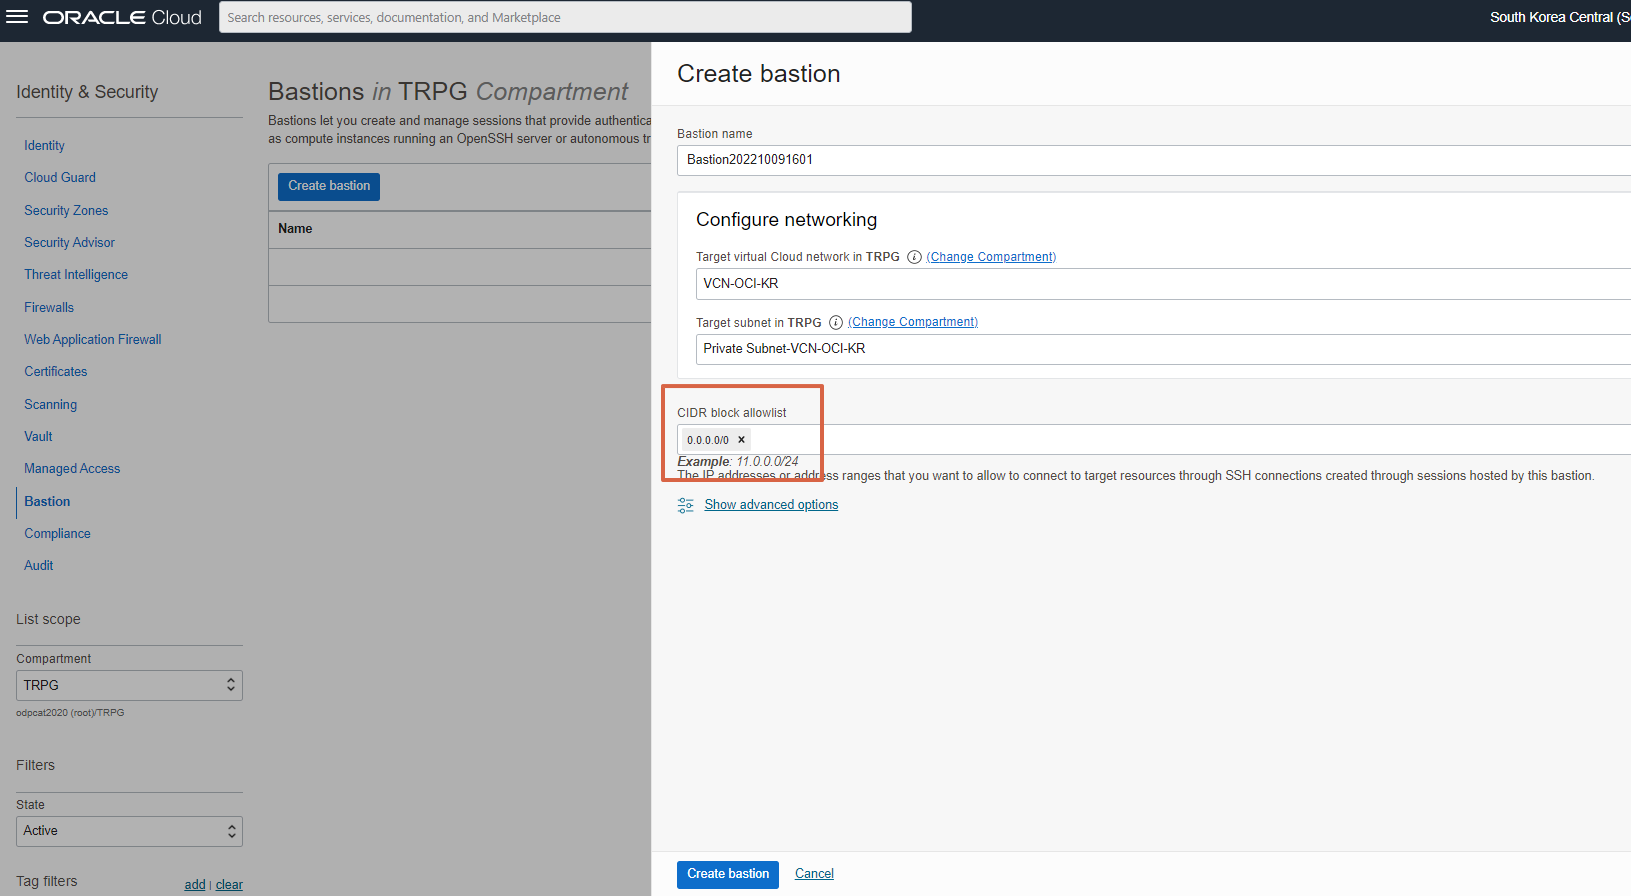Click Change Compartment for virtual cloud network
The width and height of the screenshot is (1631, 896).
[x=991, y=257]
